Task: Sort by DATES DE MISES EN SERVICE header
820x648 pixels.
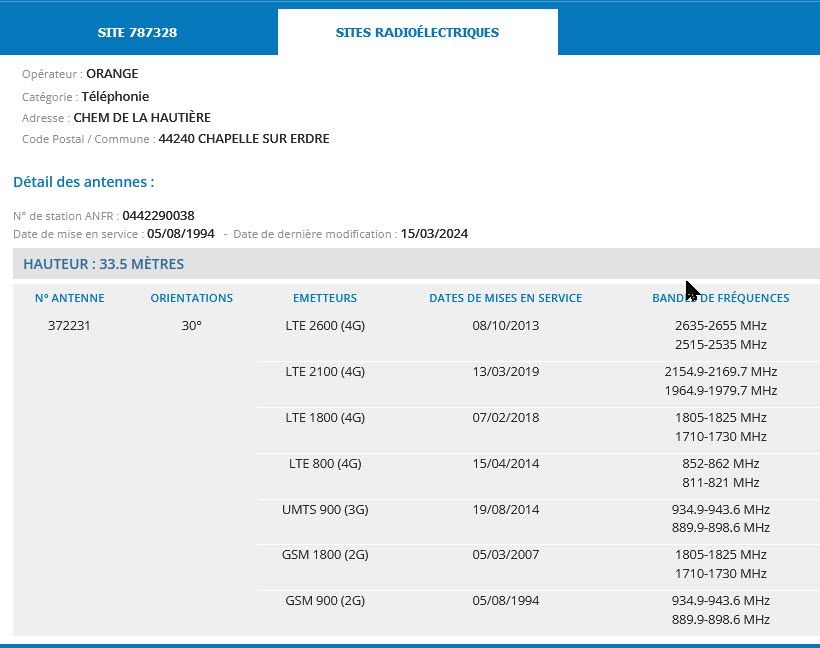Action: pyautogui.click(x=505, y=297)
